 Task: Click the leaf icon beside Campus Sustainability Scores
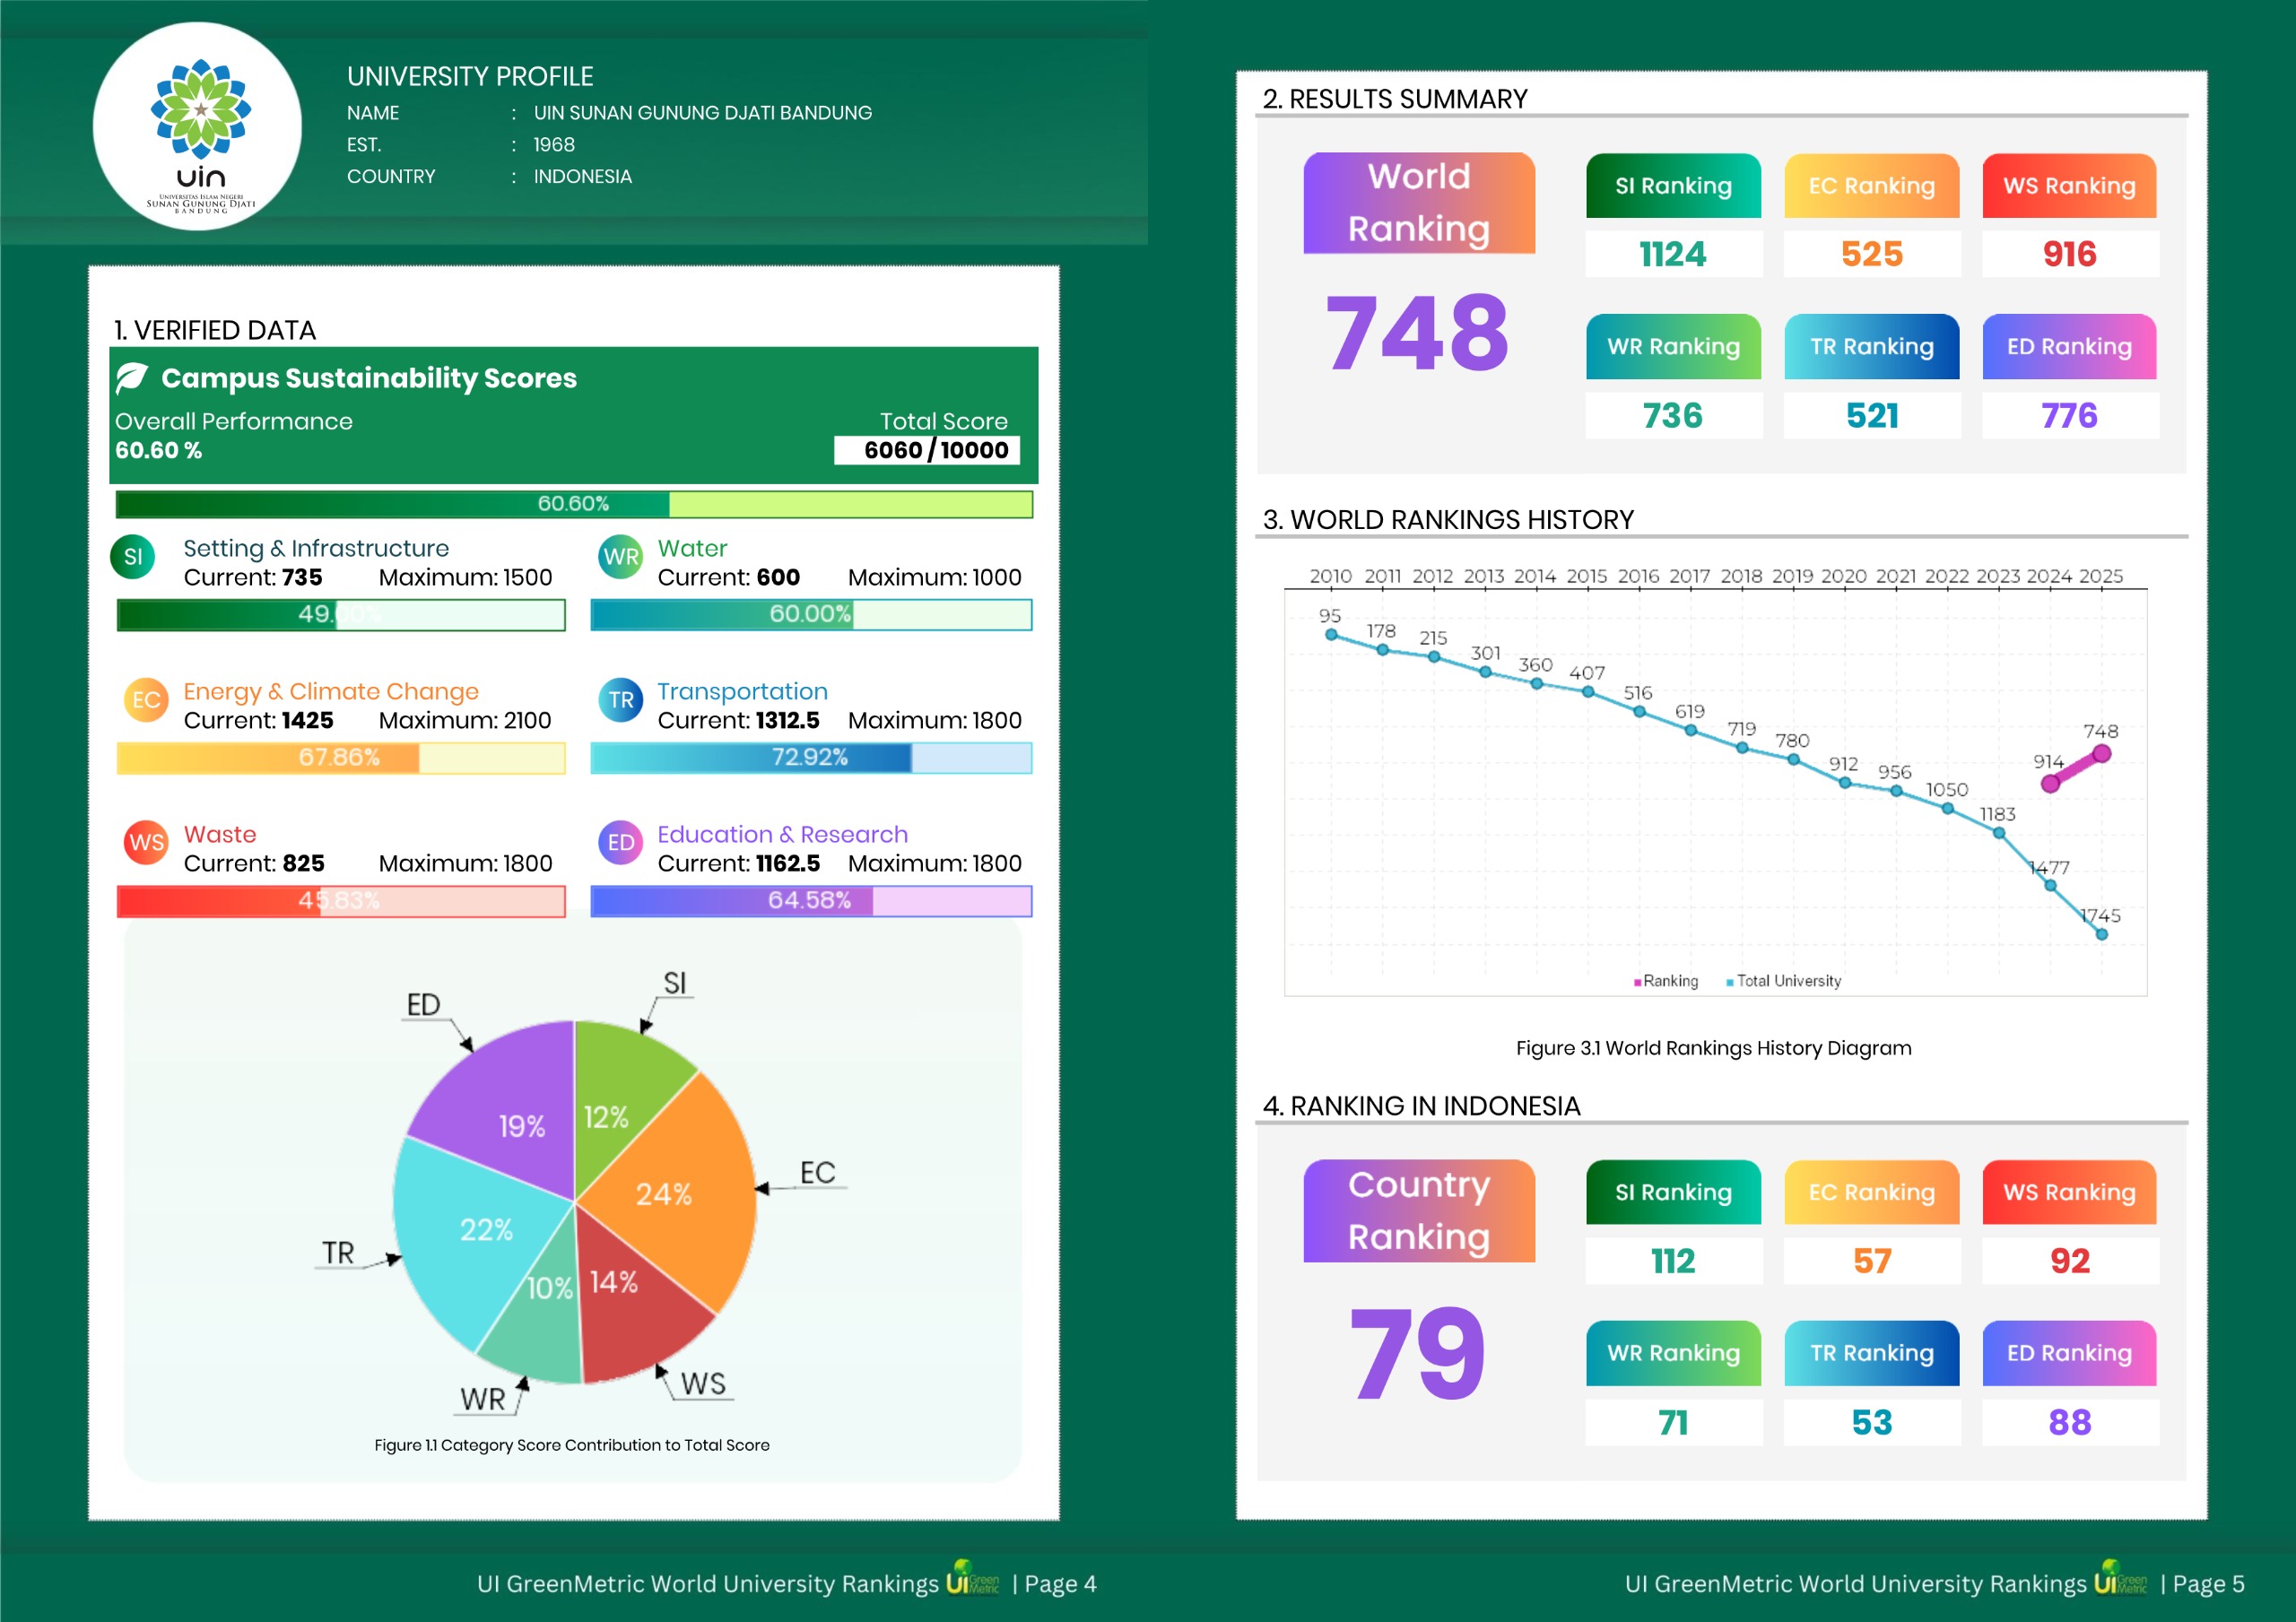132,378
